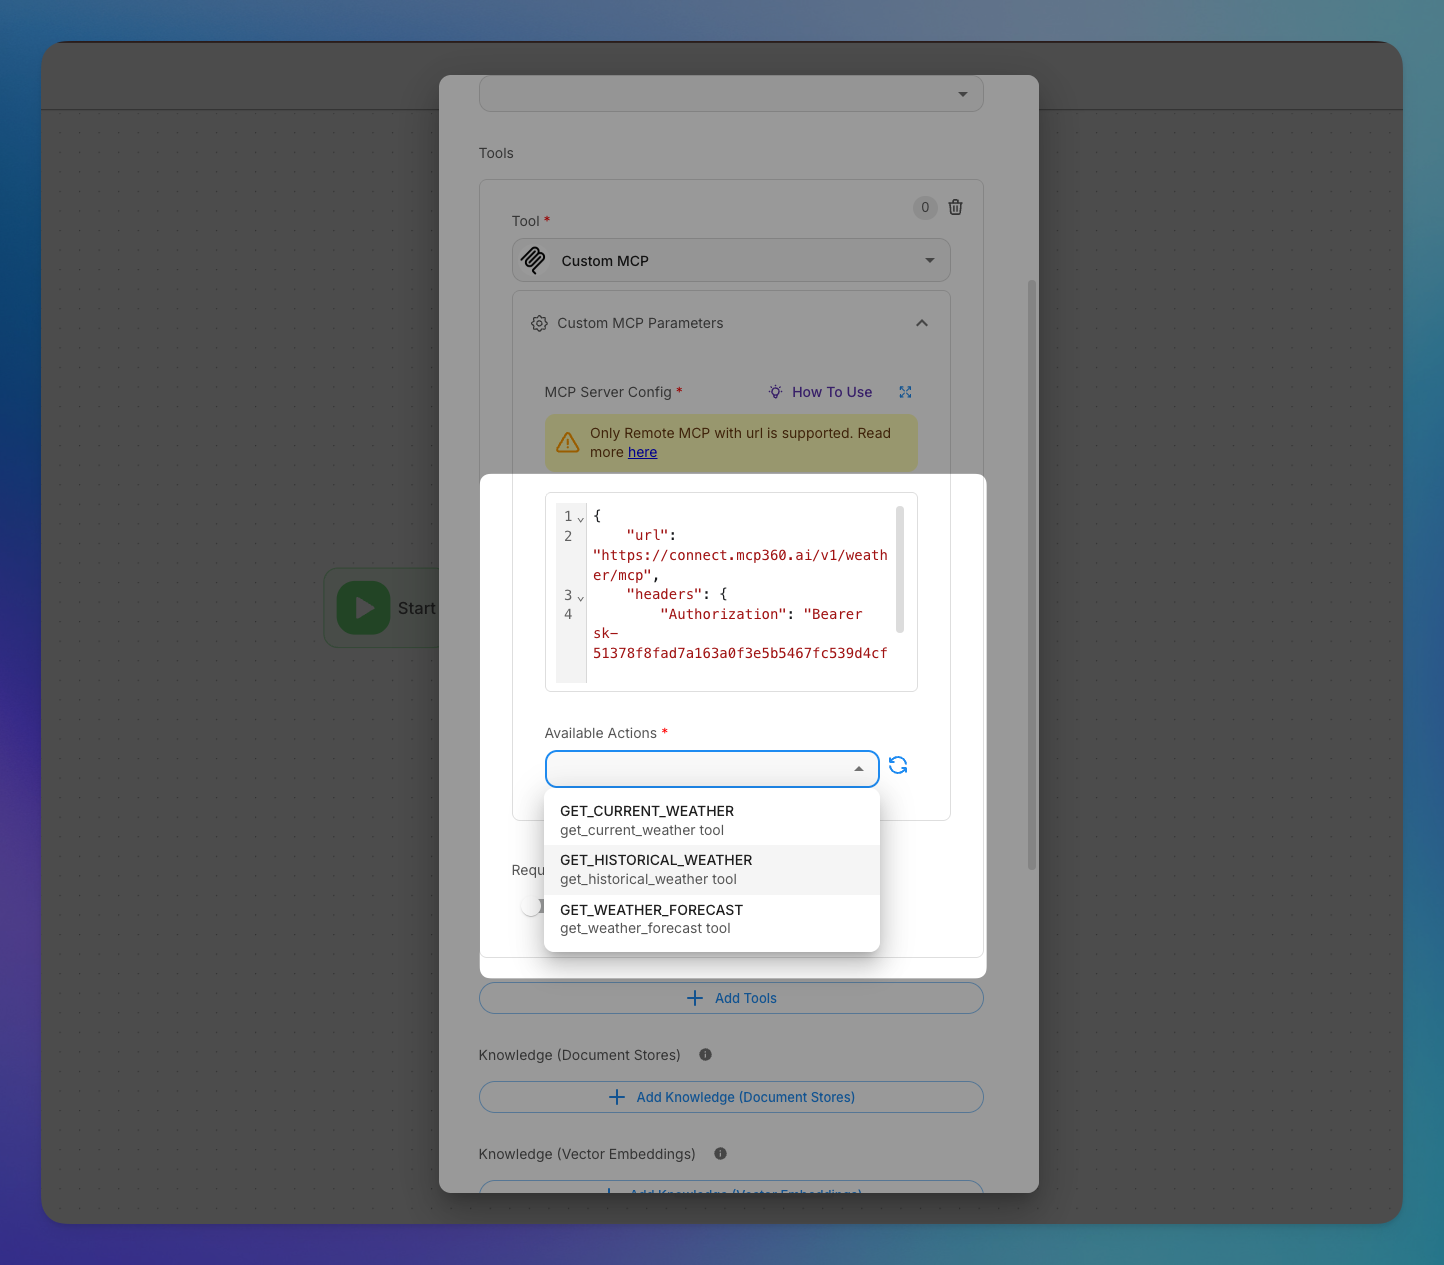
Task: Click the Start node play icon
Action: [363, 608]
